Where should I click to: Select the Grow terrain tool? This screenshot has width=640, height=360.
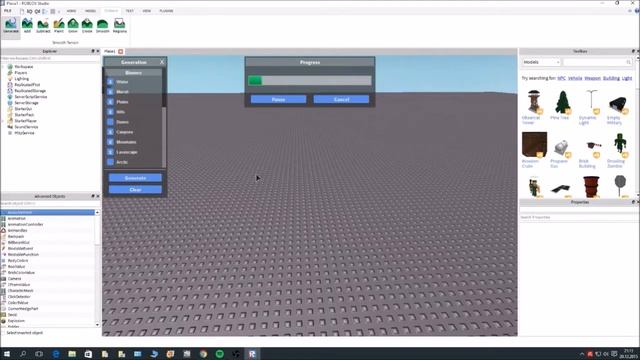73,26
